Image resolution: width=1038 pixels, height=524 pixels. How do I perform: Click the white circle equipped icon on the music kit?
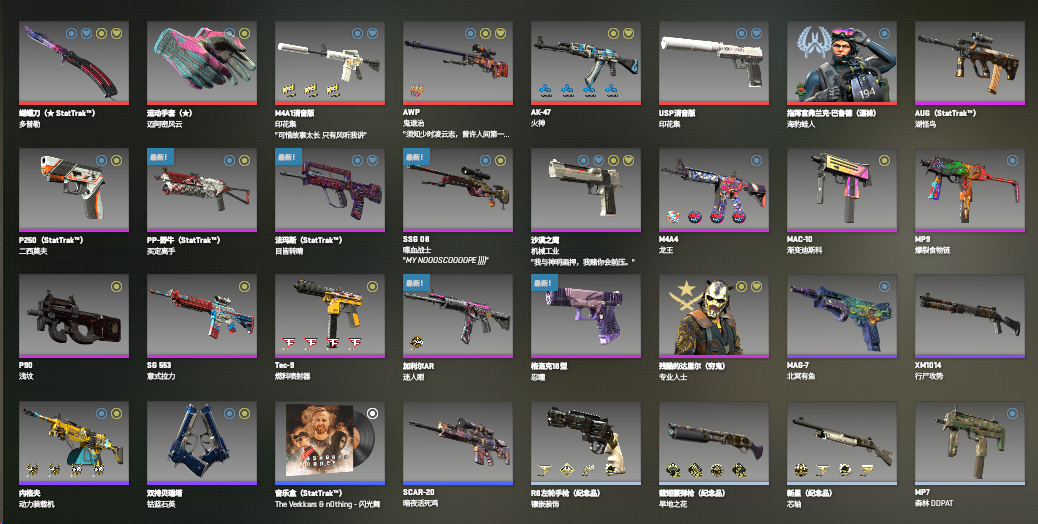point(373,414)
